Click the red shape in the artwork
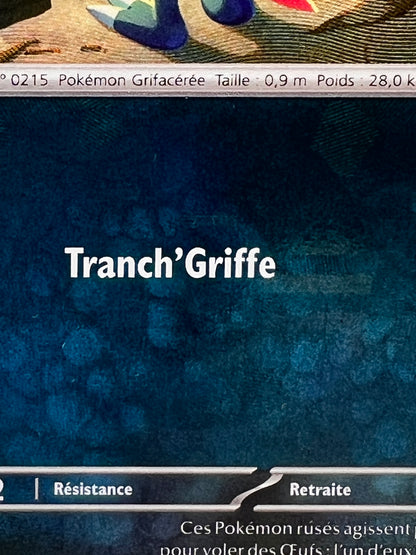The image size is (416, 555). pos(297,5)
